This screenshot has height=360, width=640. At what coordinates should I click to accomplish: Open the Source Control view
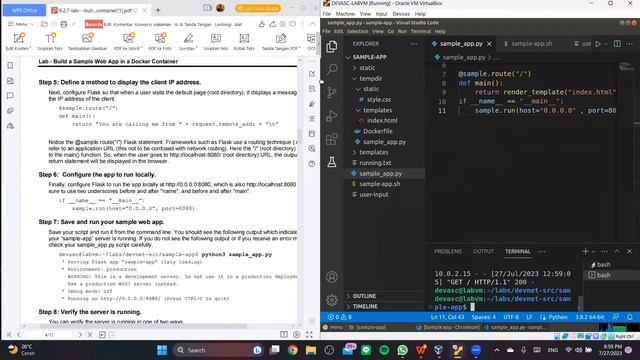(x=332, y=93)
